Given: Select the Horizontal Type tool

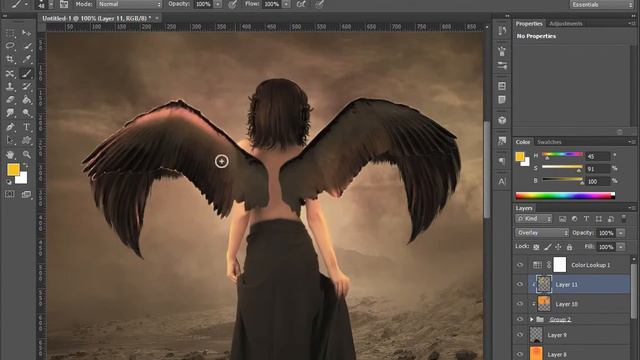Looking at the screenshot, I should tap(27, 127).
